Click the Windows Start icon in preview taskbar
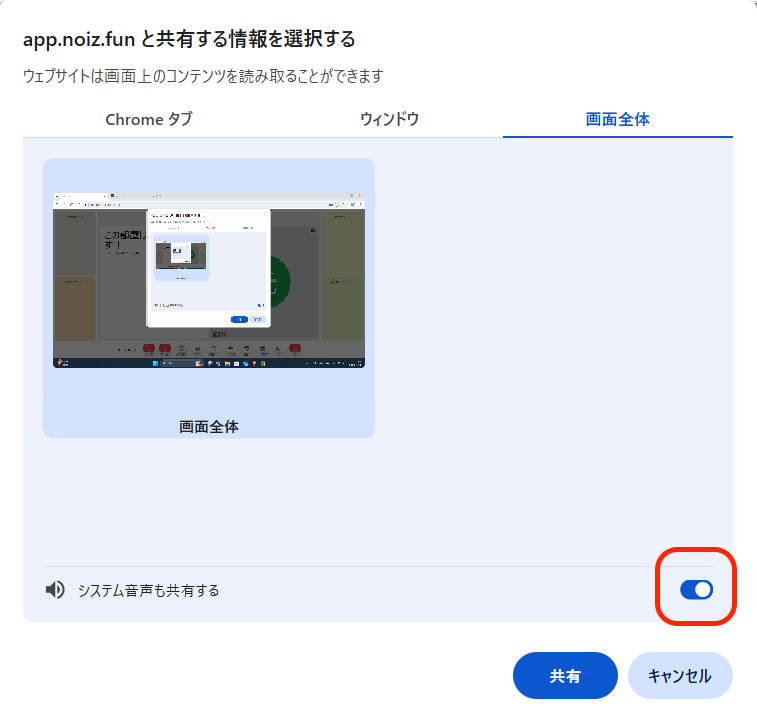 click(x=155, y=363)
